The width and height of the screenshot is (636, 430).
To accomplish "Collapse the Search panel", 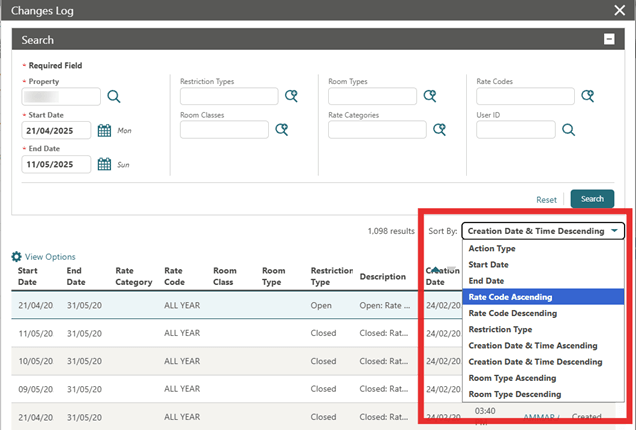I will pos(609,39).
